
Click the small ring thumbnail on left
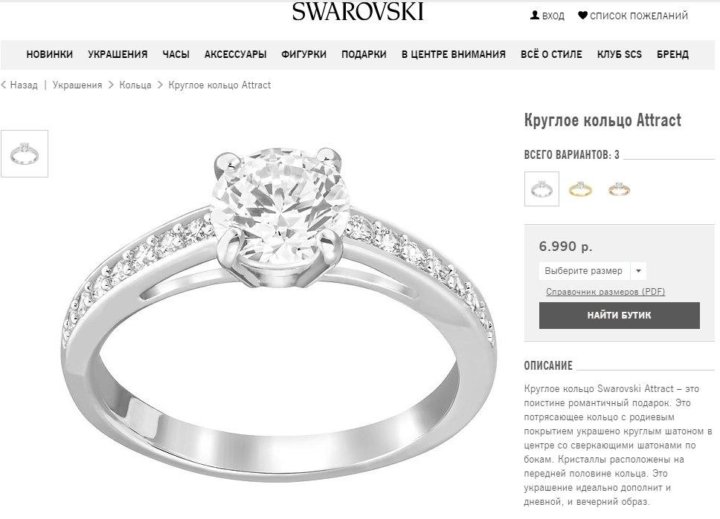[x=24, y=153]
